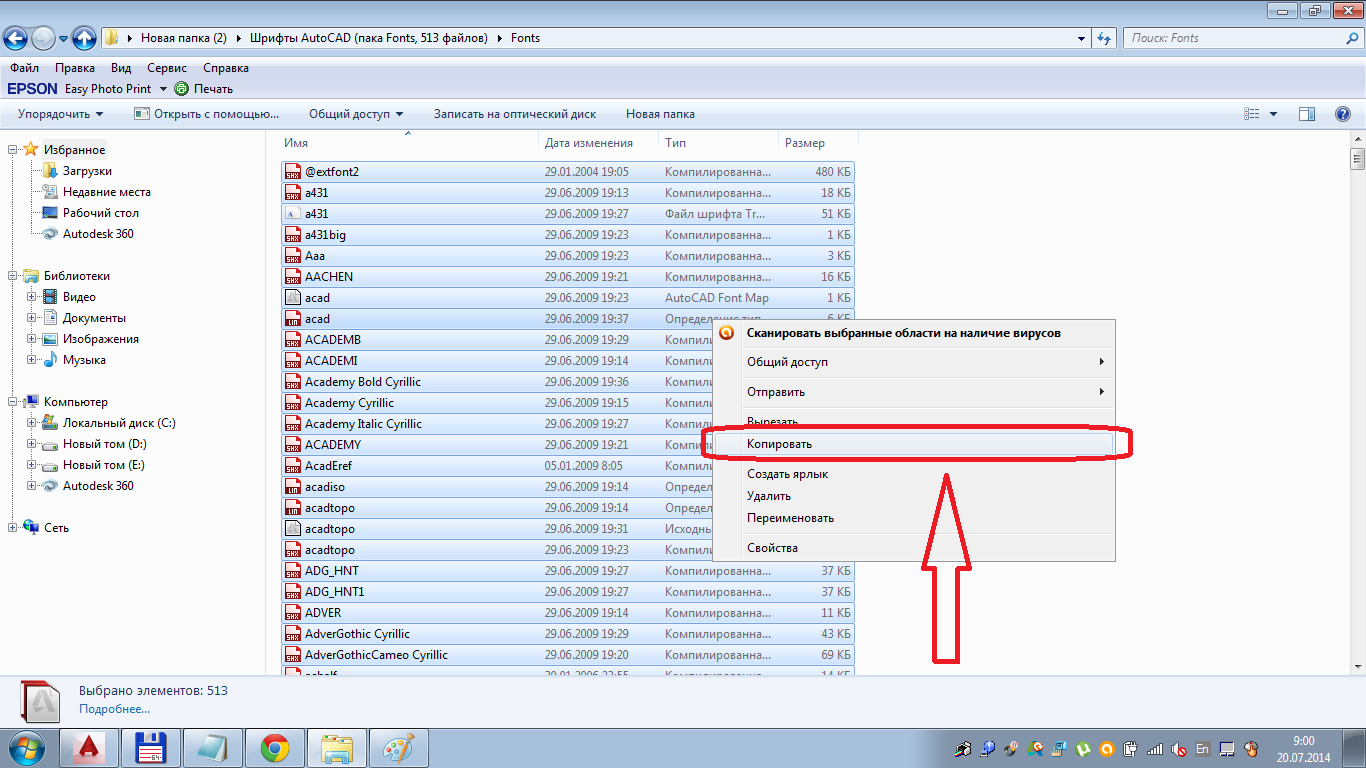The height and width of the screenshot is (768, 1366).
Task: Expand the Новый том (D:) node
Action: pos(32,444)
